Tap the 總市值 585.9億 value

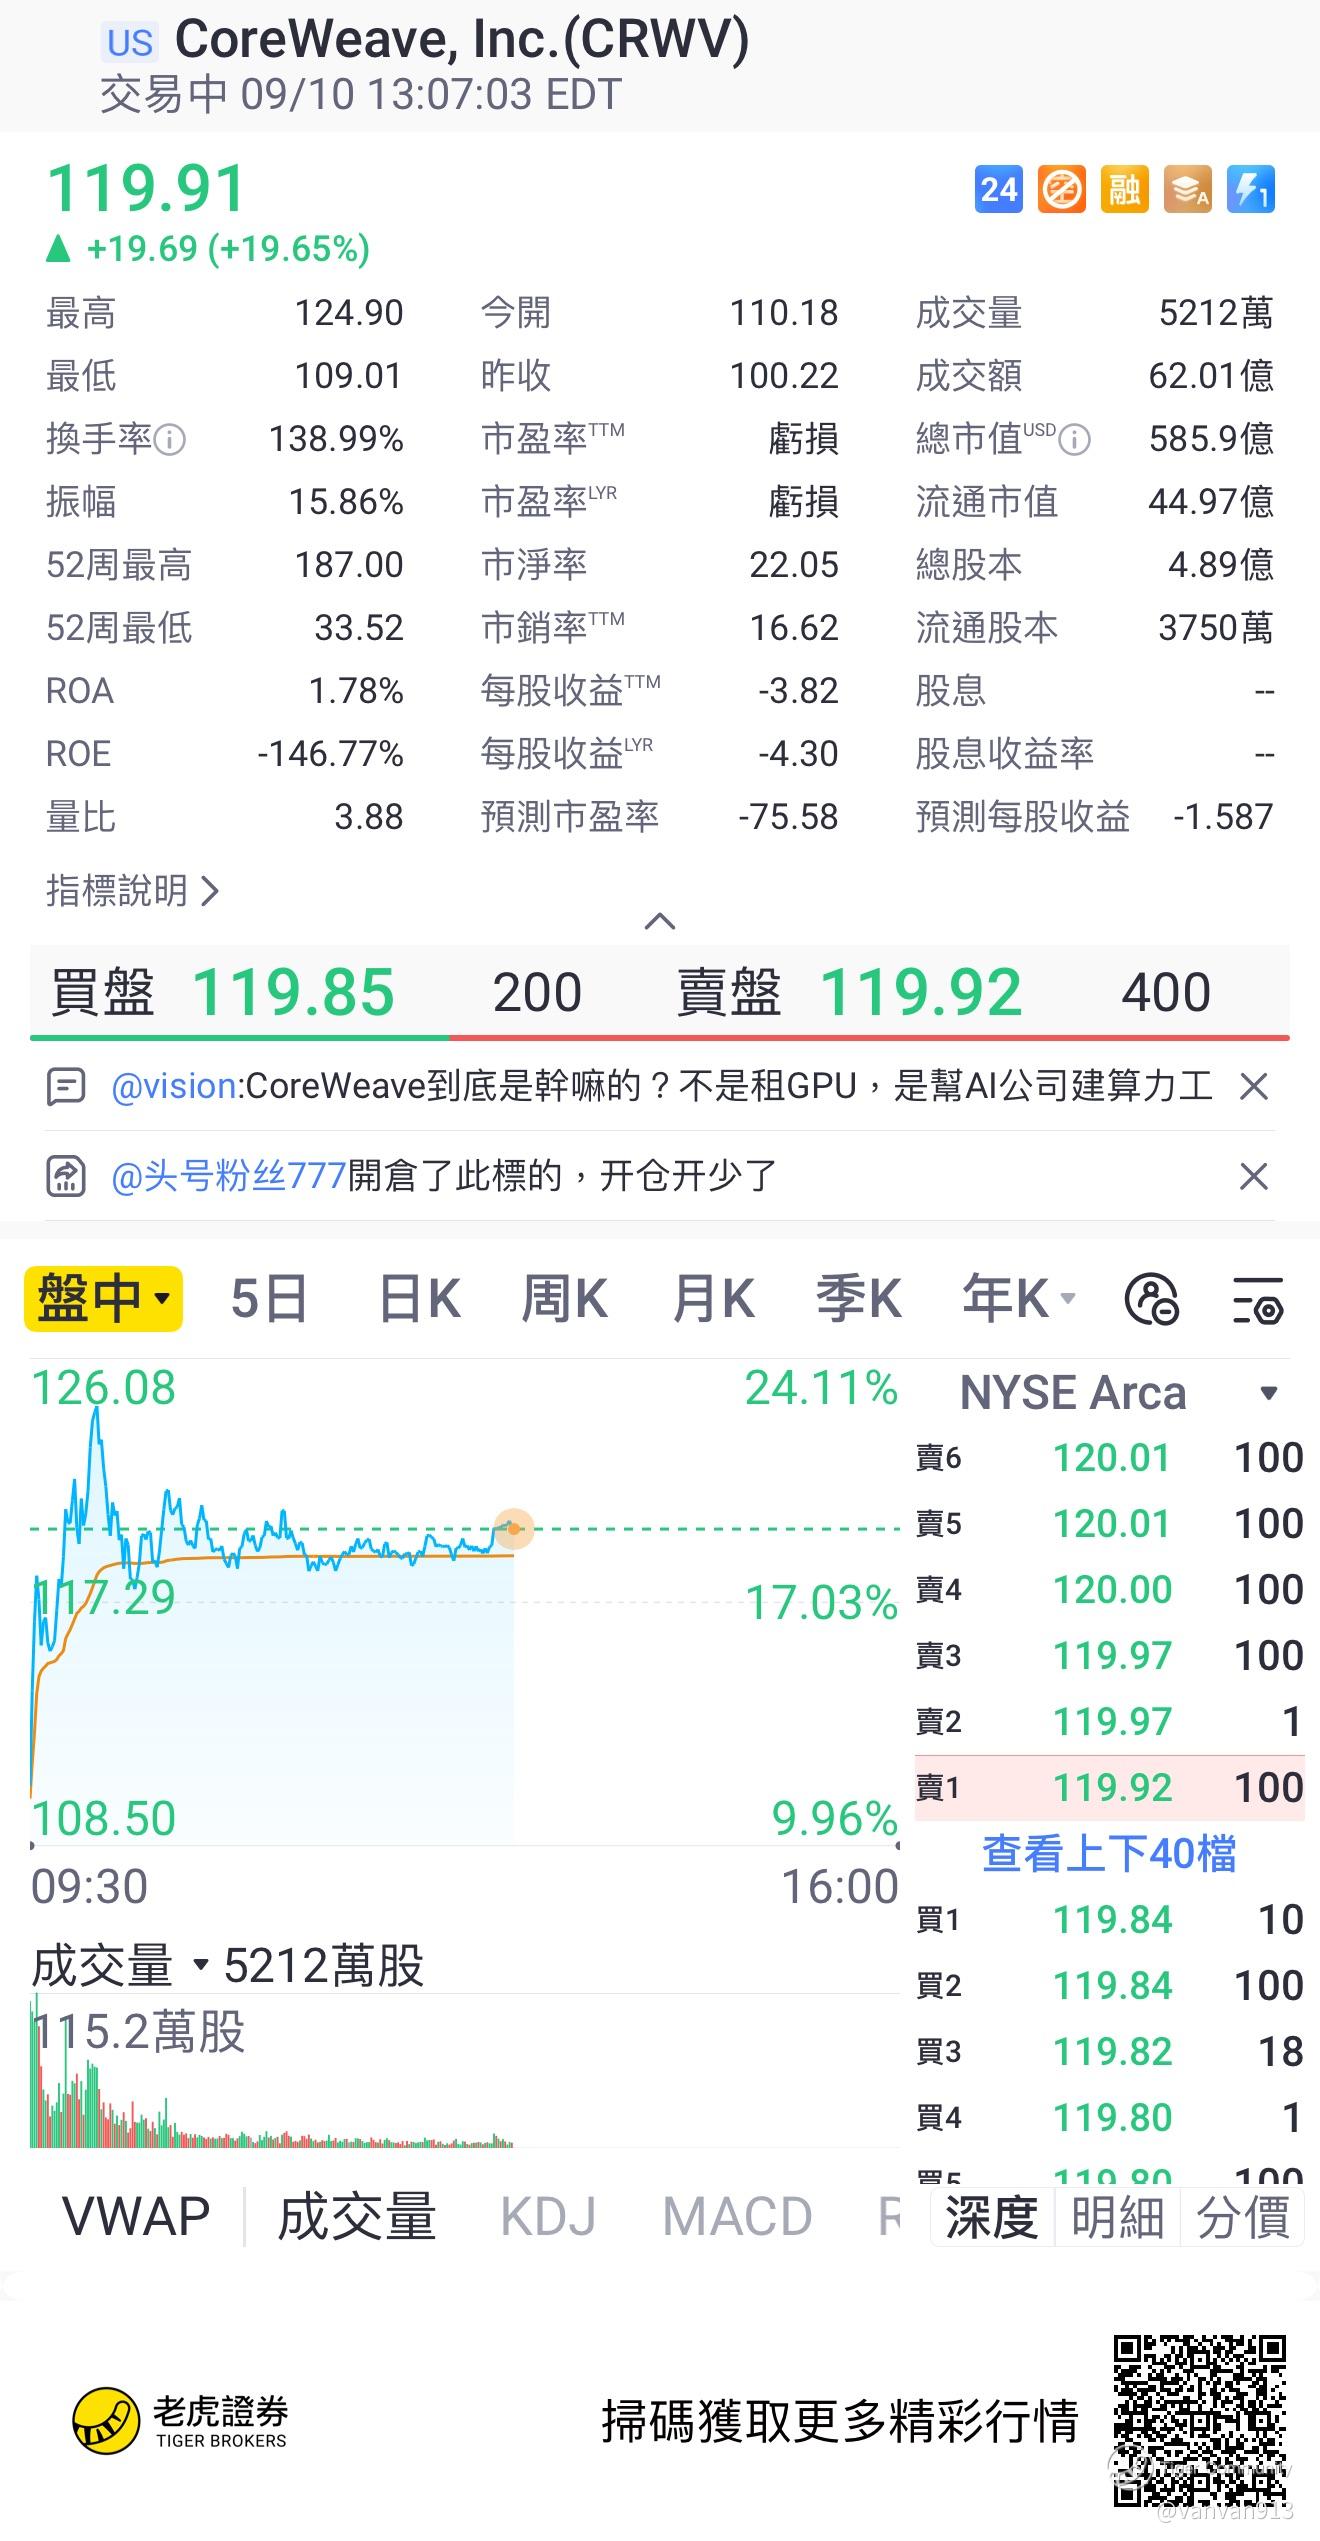(x=1211, y=439)
